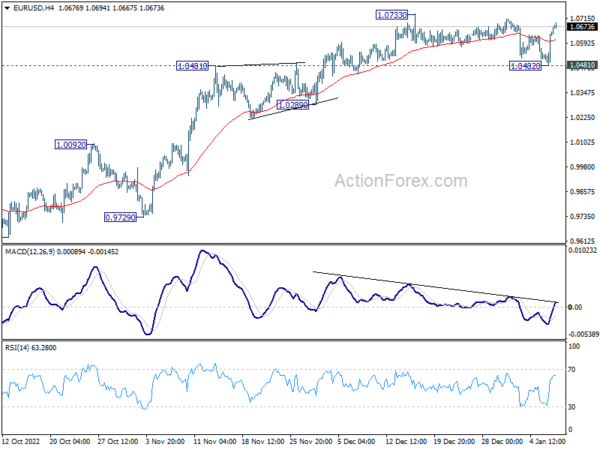Select the 1.00920 price label

click(71, 145)
